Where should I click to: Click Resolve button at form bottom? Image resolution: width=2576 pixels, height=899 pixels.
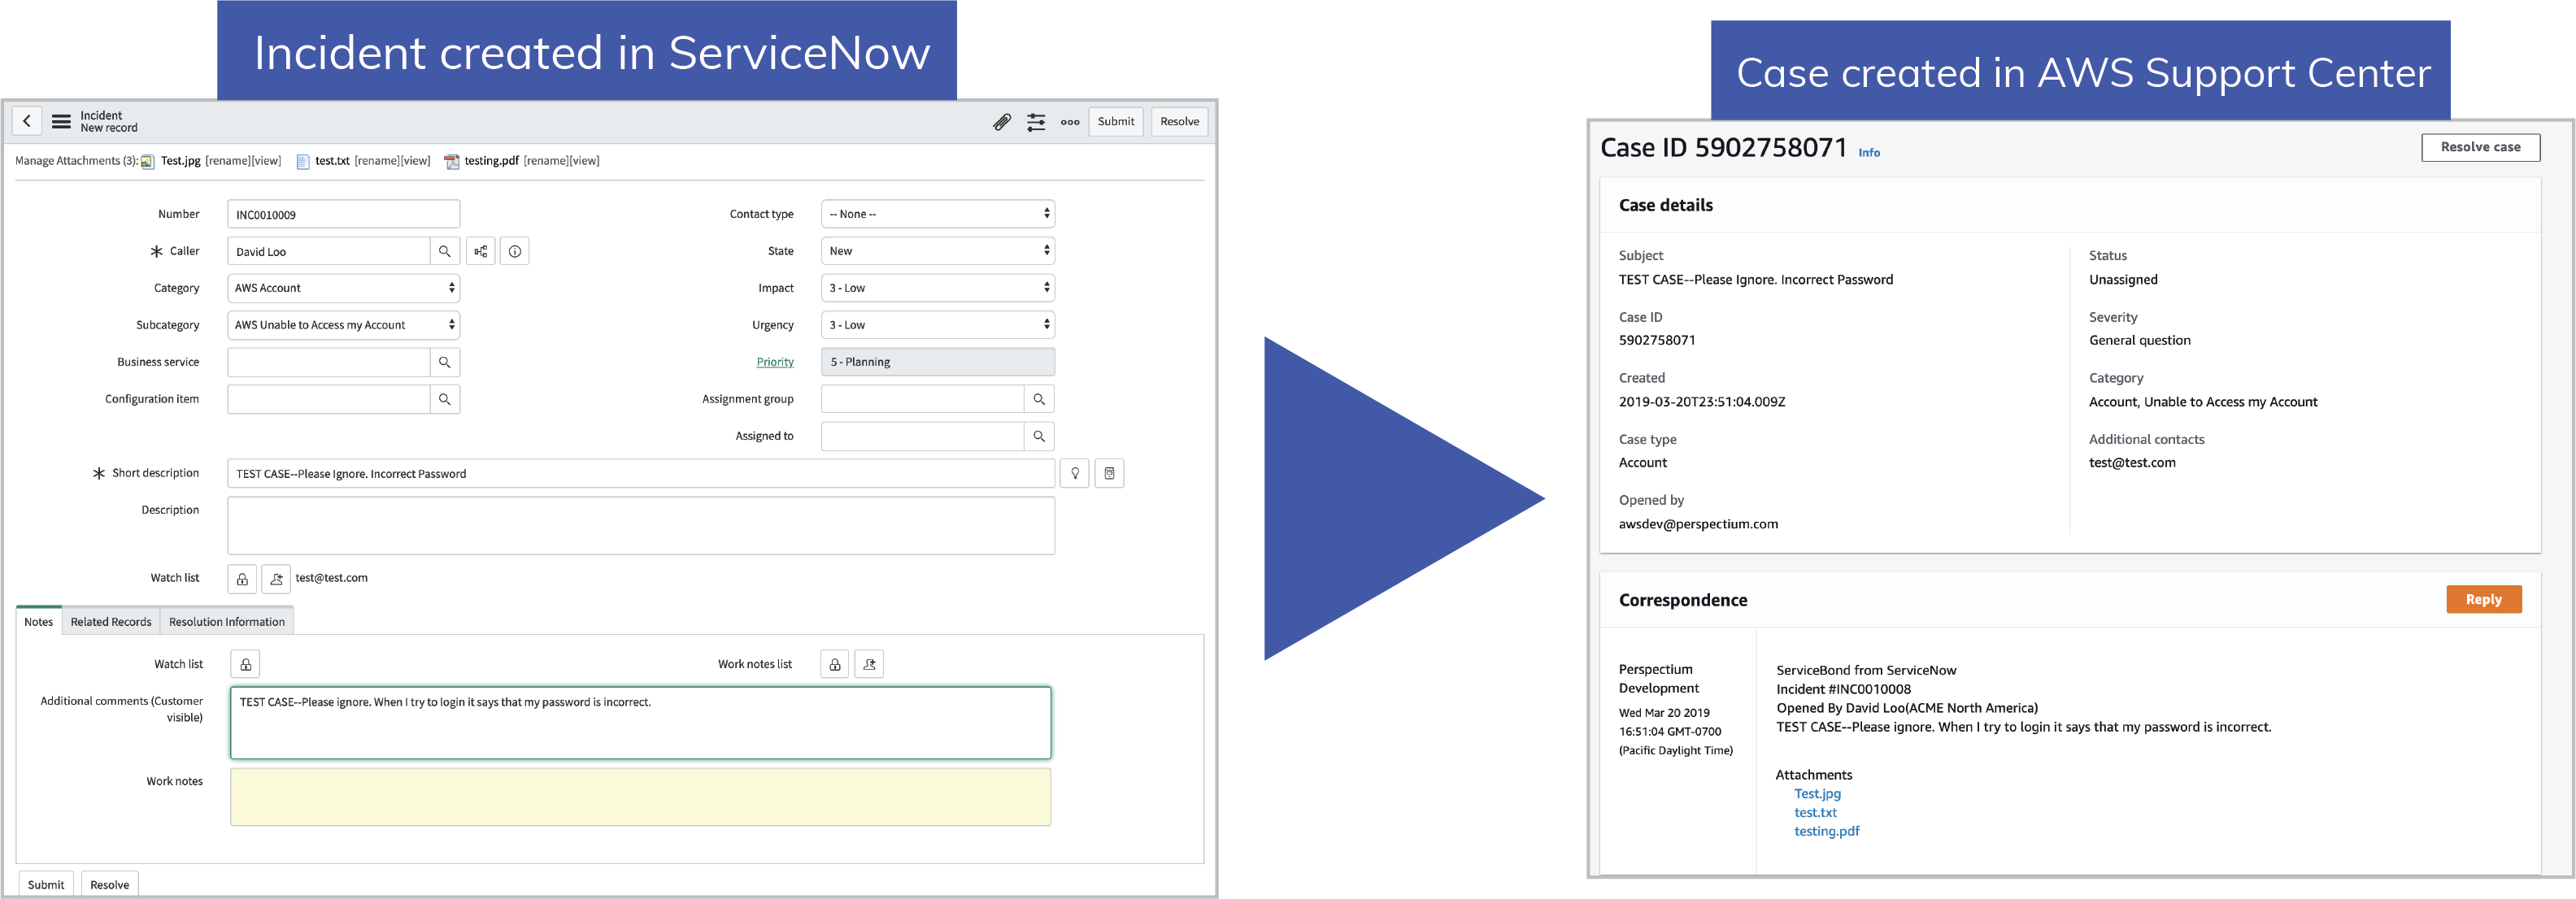tap(110, 884)
